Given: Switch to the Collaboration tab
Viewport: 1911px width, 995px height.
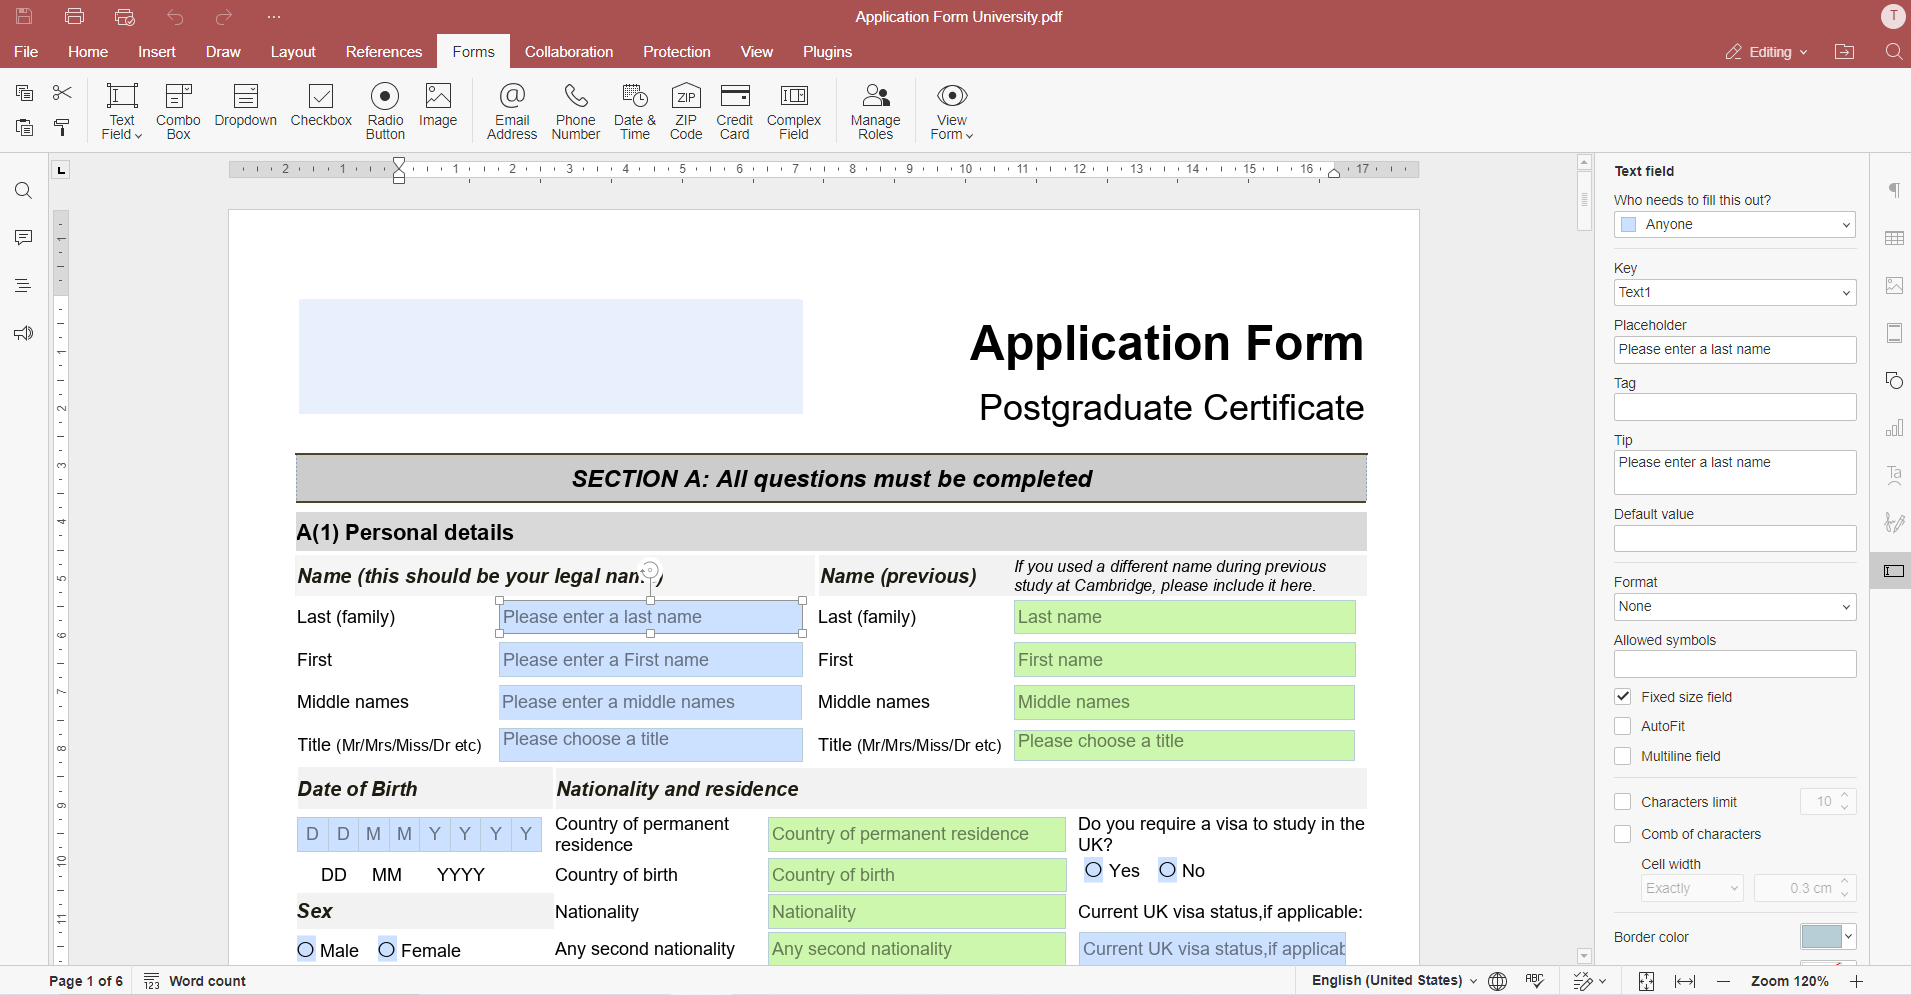Looking at the screenshot, I should click(568, 52).
